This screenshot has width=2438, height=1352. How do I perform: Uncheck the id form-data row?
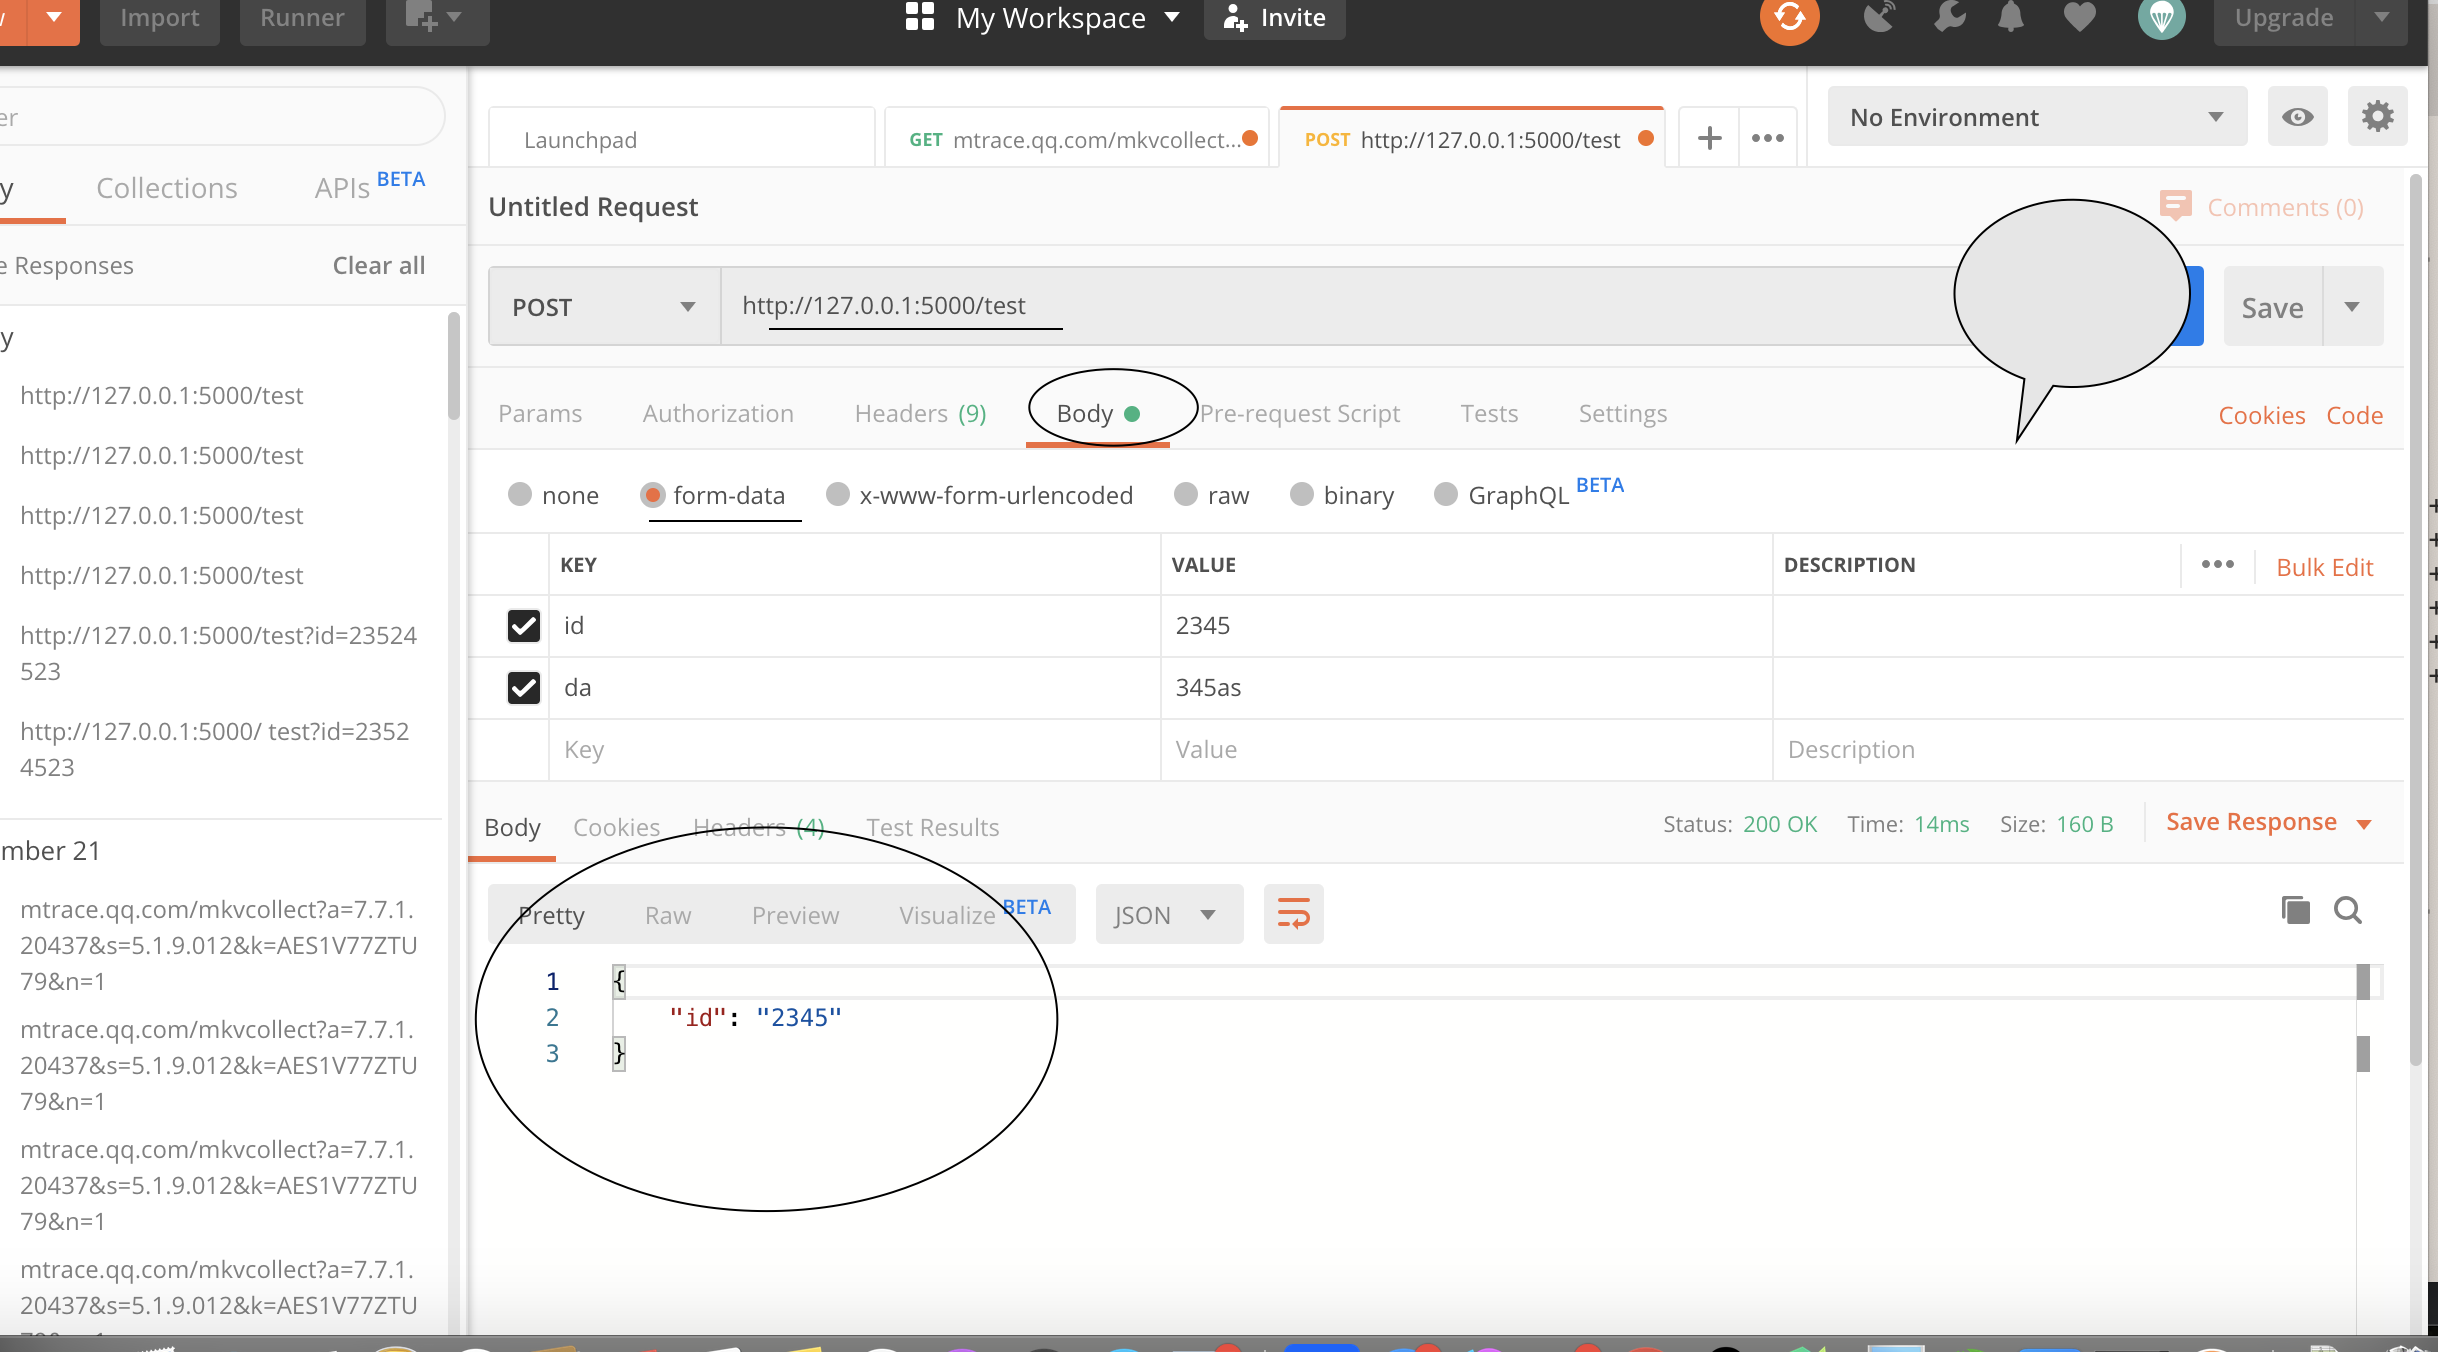(x=523, y=626)
